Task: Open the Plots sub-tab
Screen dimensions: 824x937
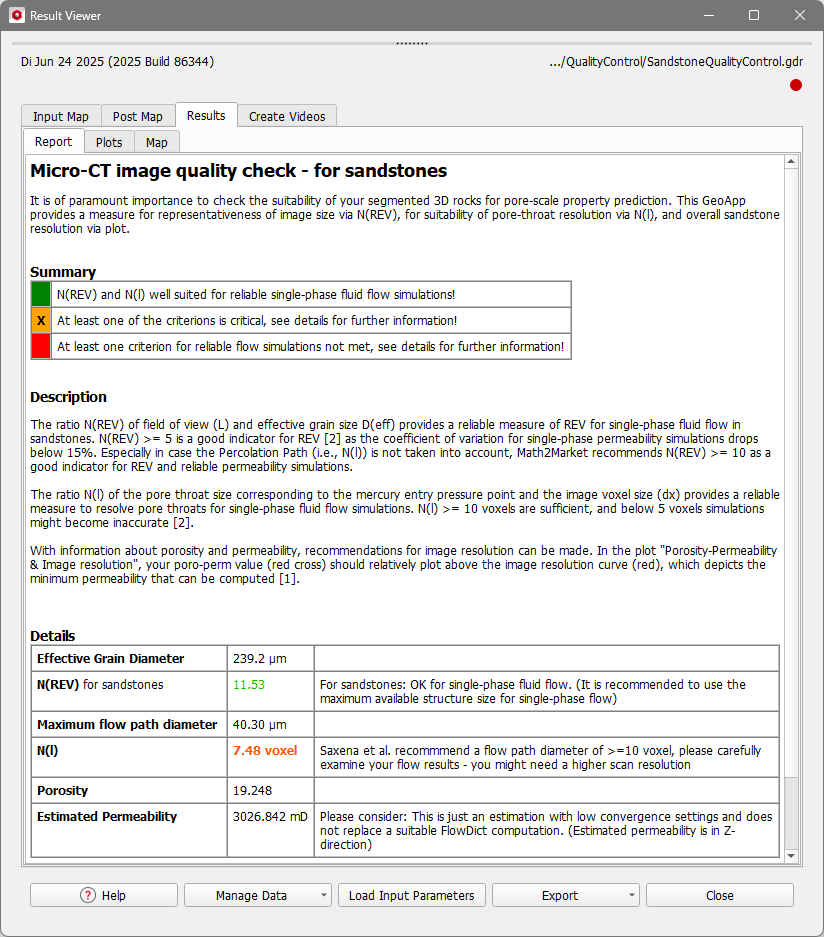Action: pos(109,142)
